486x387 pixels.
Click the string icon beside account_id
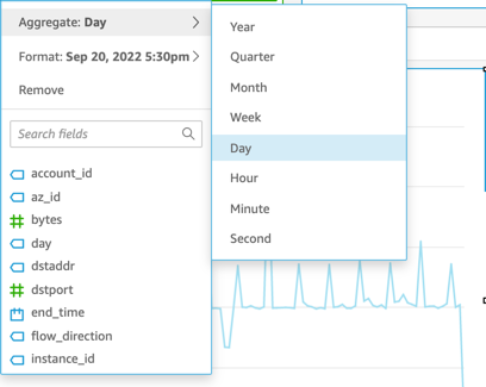click(x=17, y=174)
